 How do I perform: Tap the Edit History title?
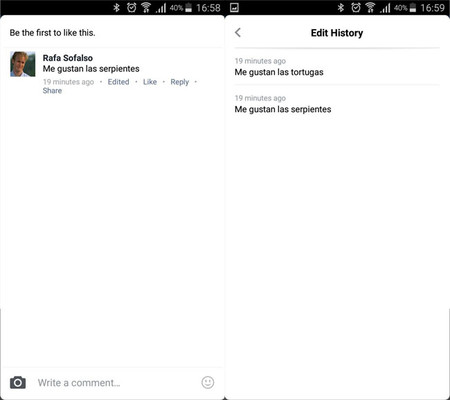click(337, 33)
